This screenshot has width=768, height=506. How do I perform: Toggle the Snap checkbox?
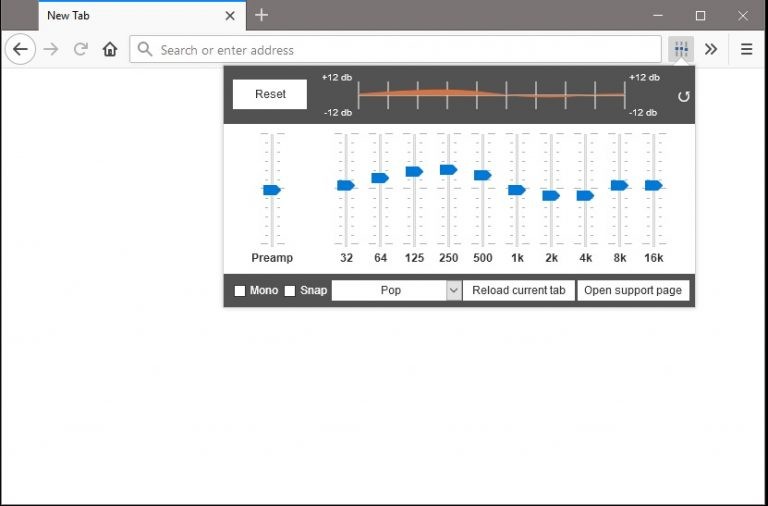coord(290,291)
